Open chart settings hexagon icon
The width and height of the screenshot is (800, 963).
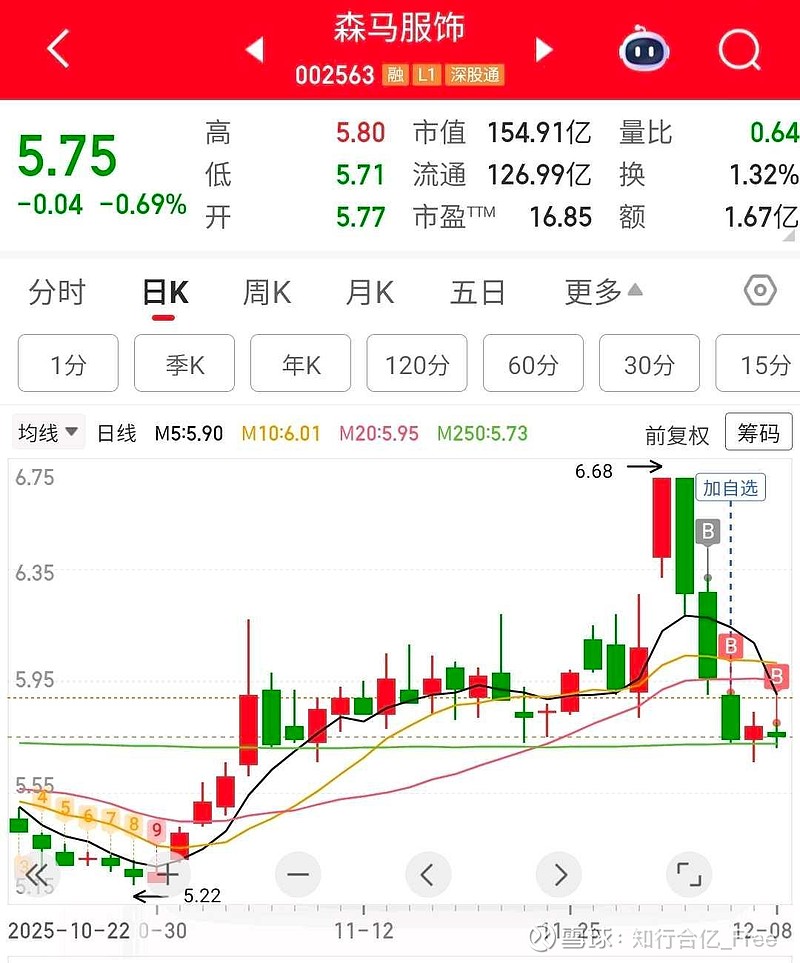click(760, 290)
